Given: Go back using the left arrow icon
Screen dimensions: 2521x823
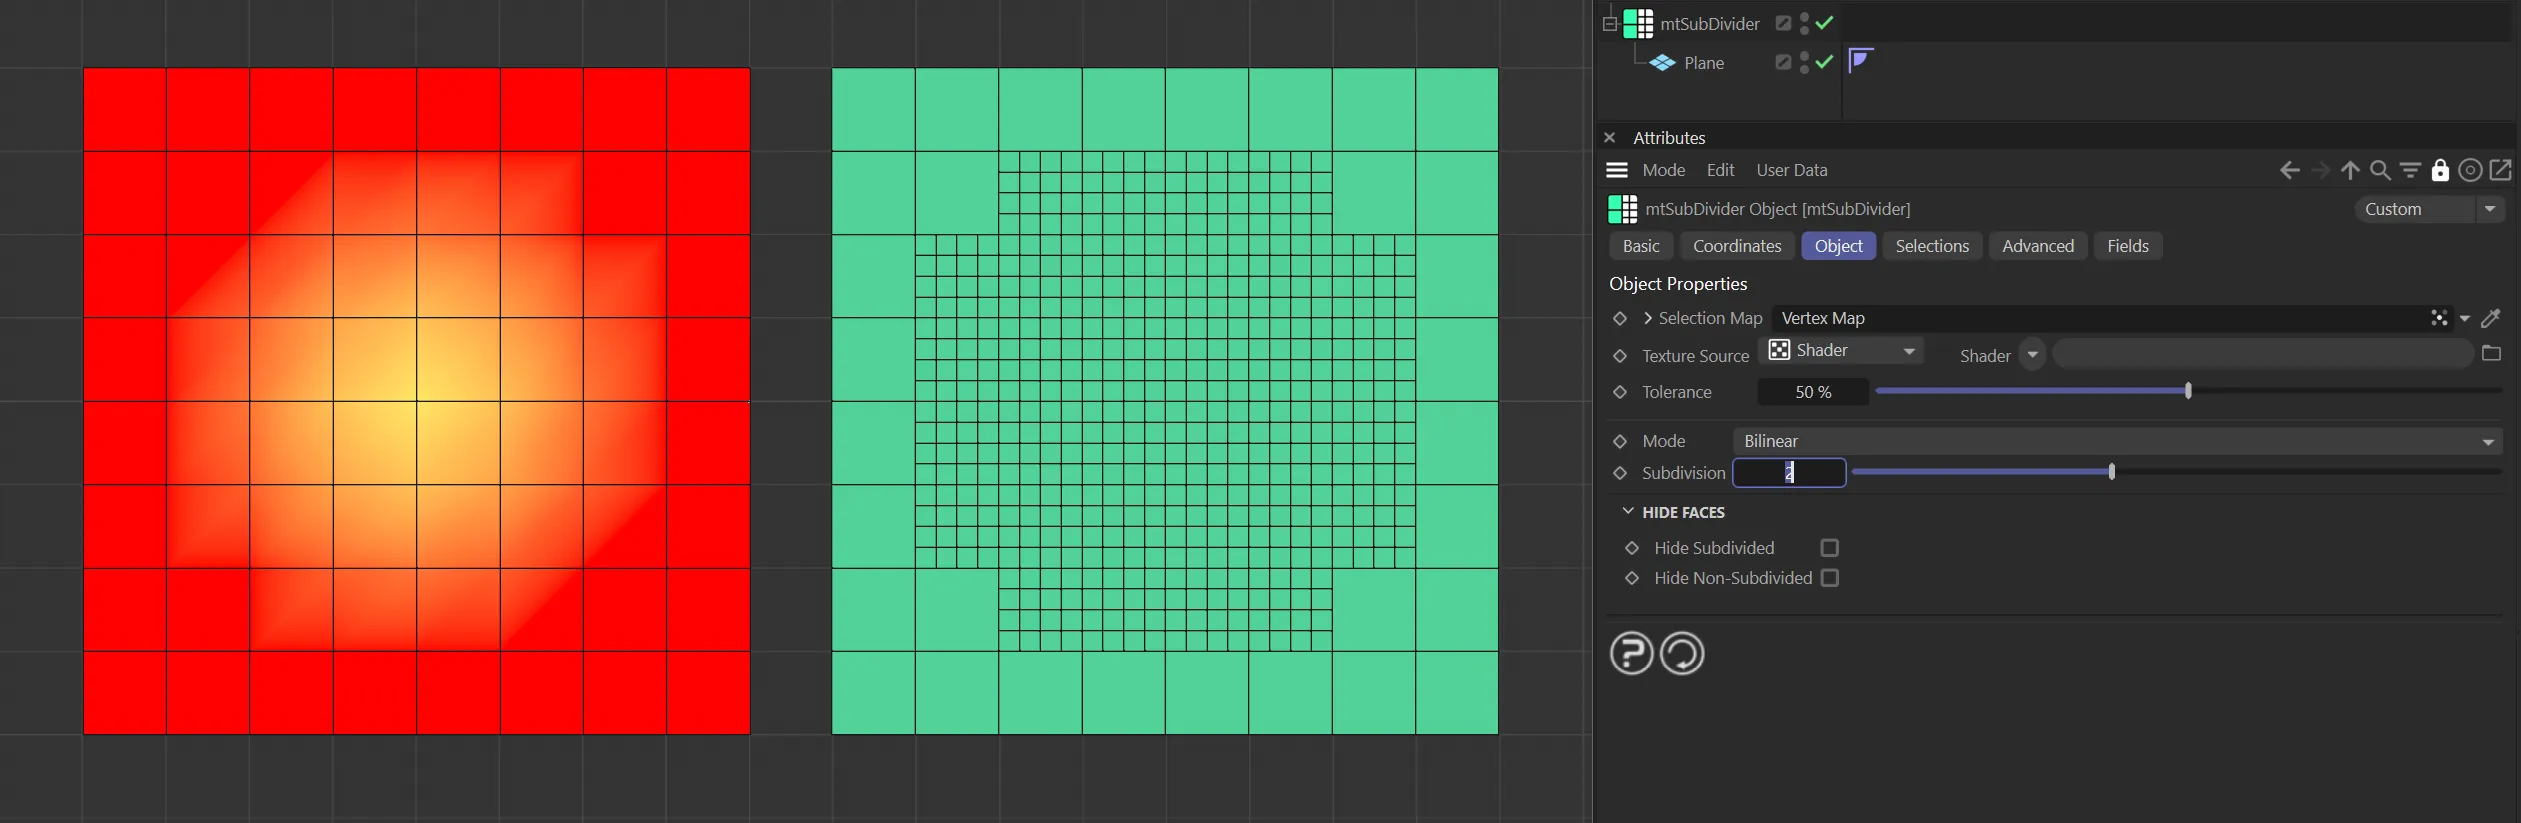Looking at the screenshot, I should pyautogui.click(x=2289, y=171).
